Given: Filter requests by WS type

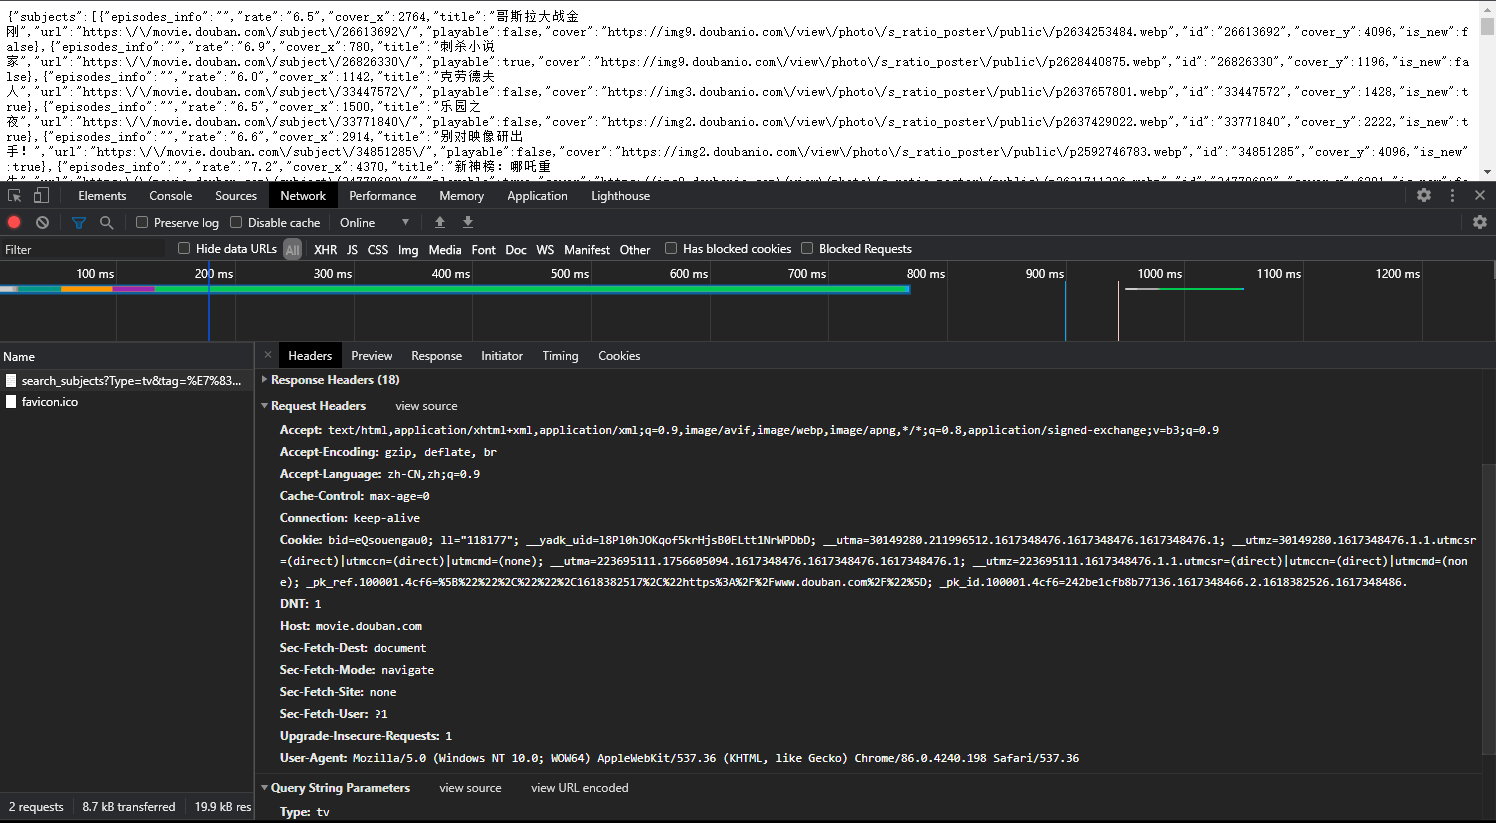Looking at the screenshot, I should (545, 249).
